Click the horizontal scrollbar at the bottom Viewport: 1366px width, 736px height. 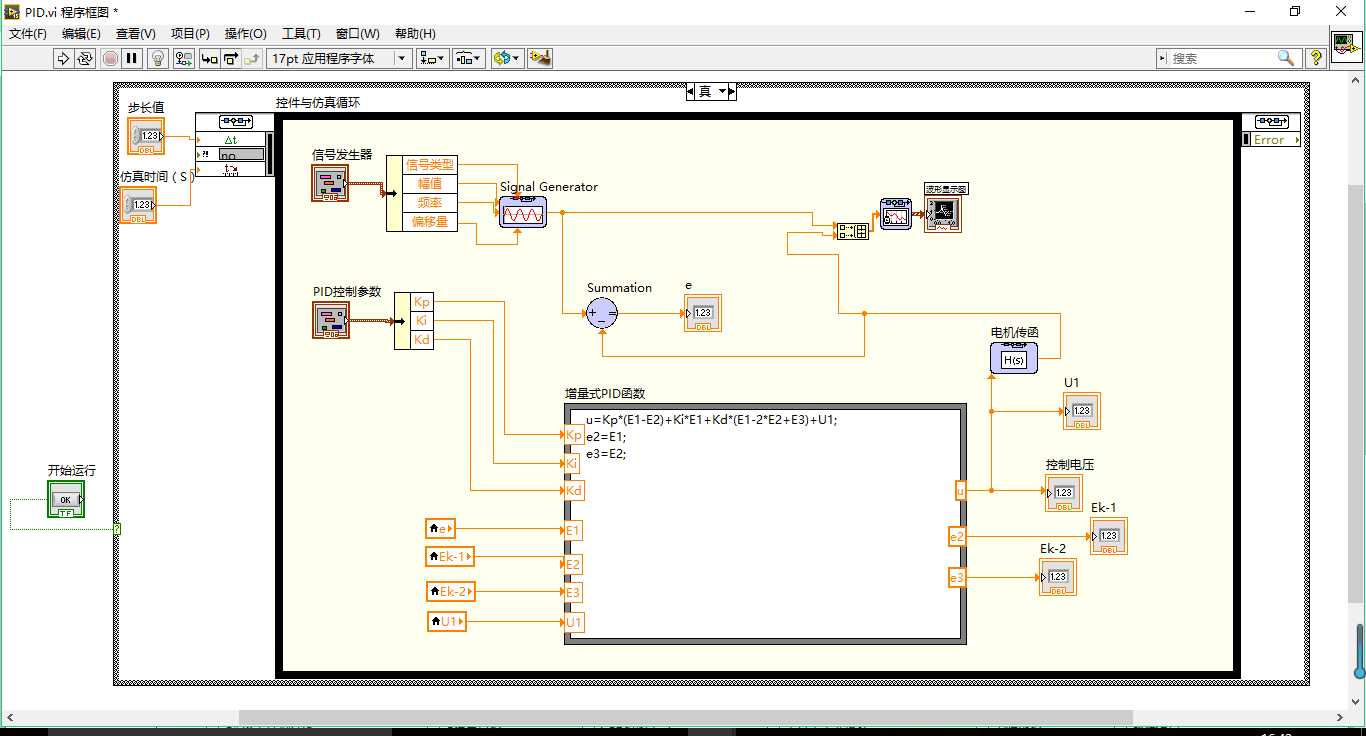(685, 717)
